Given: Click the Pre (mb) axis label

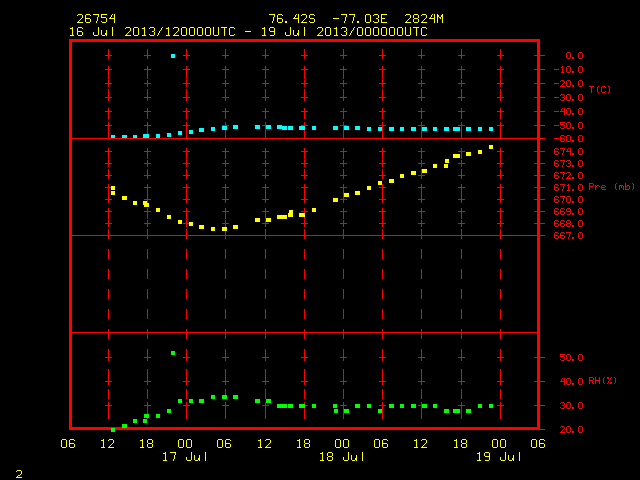Looking at the screenshot, I should click(x=612, y=187).
